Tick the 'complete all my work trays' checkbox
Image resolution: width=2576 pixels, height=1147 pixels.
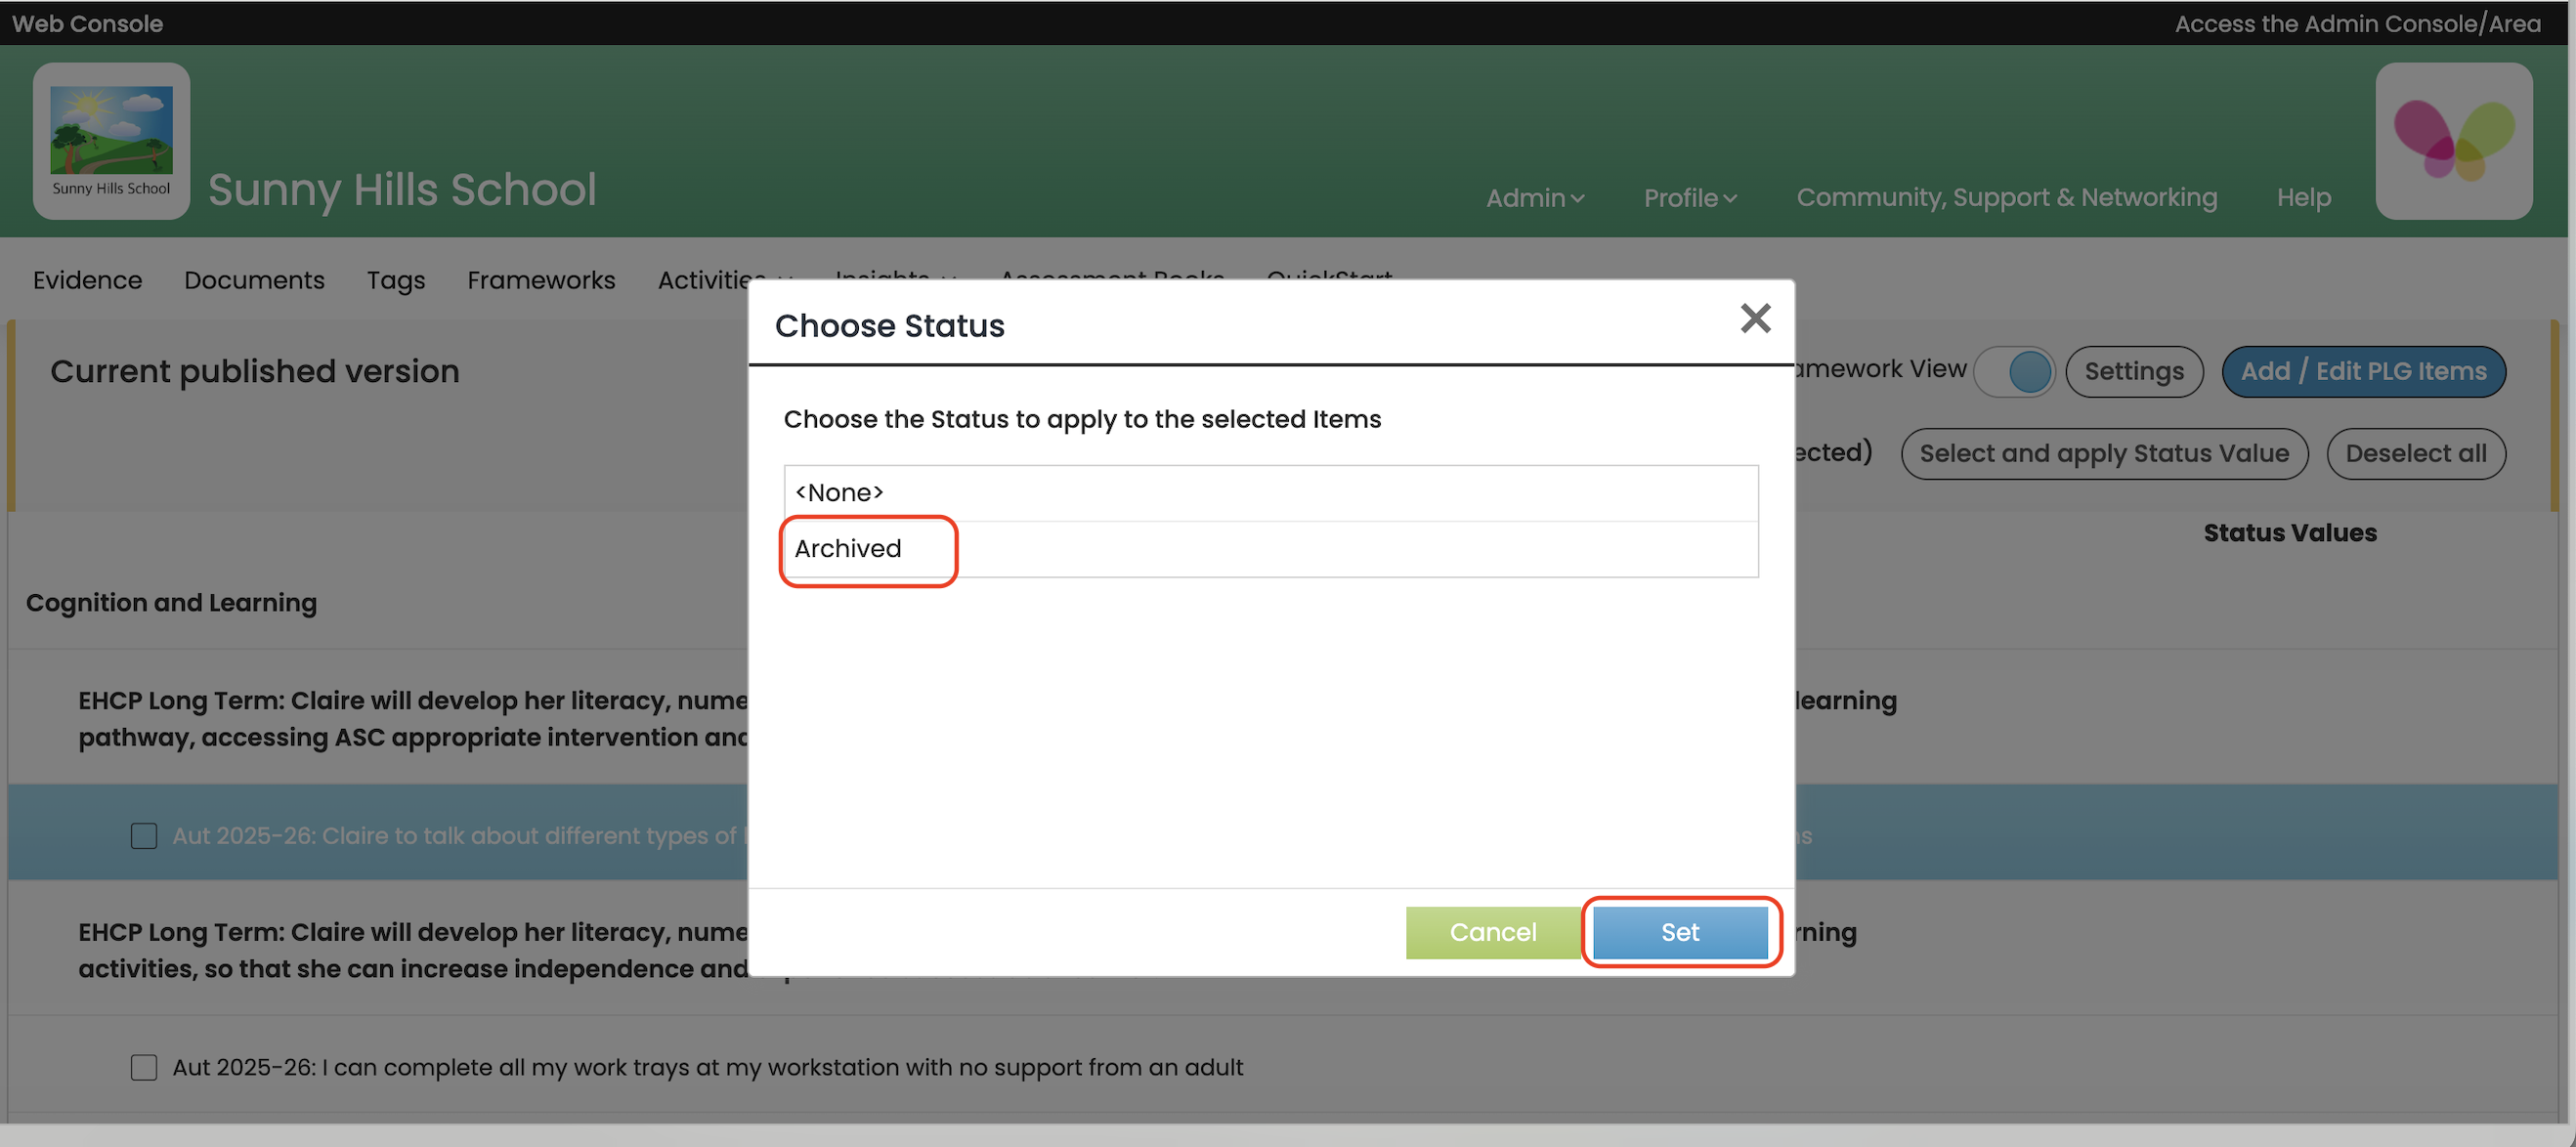click(x=144, y=1067)
